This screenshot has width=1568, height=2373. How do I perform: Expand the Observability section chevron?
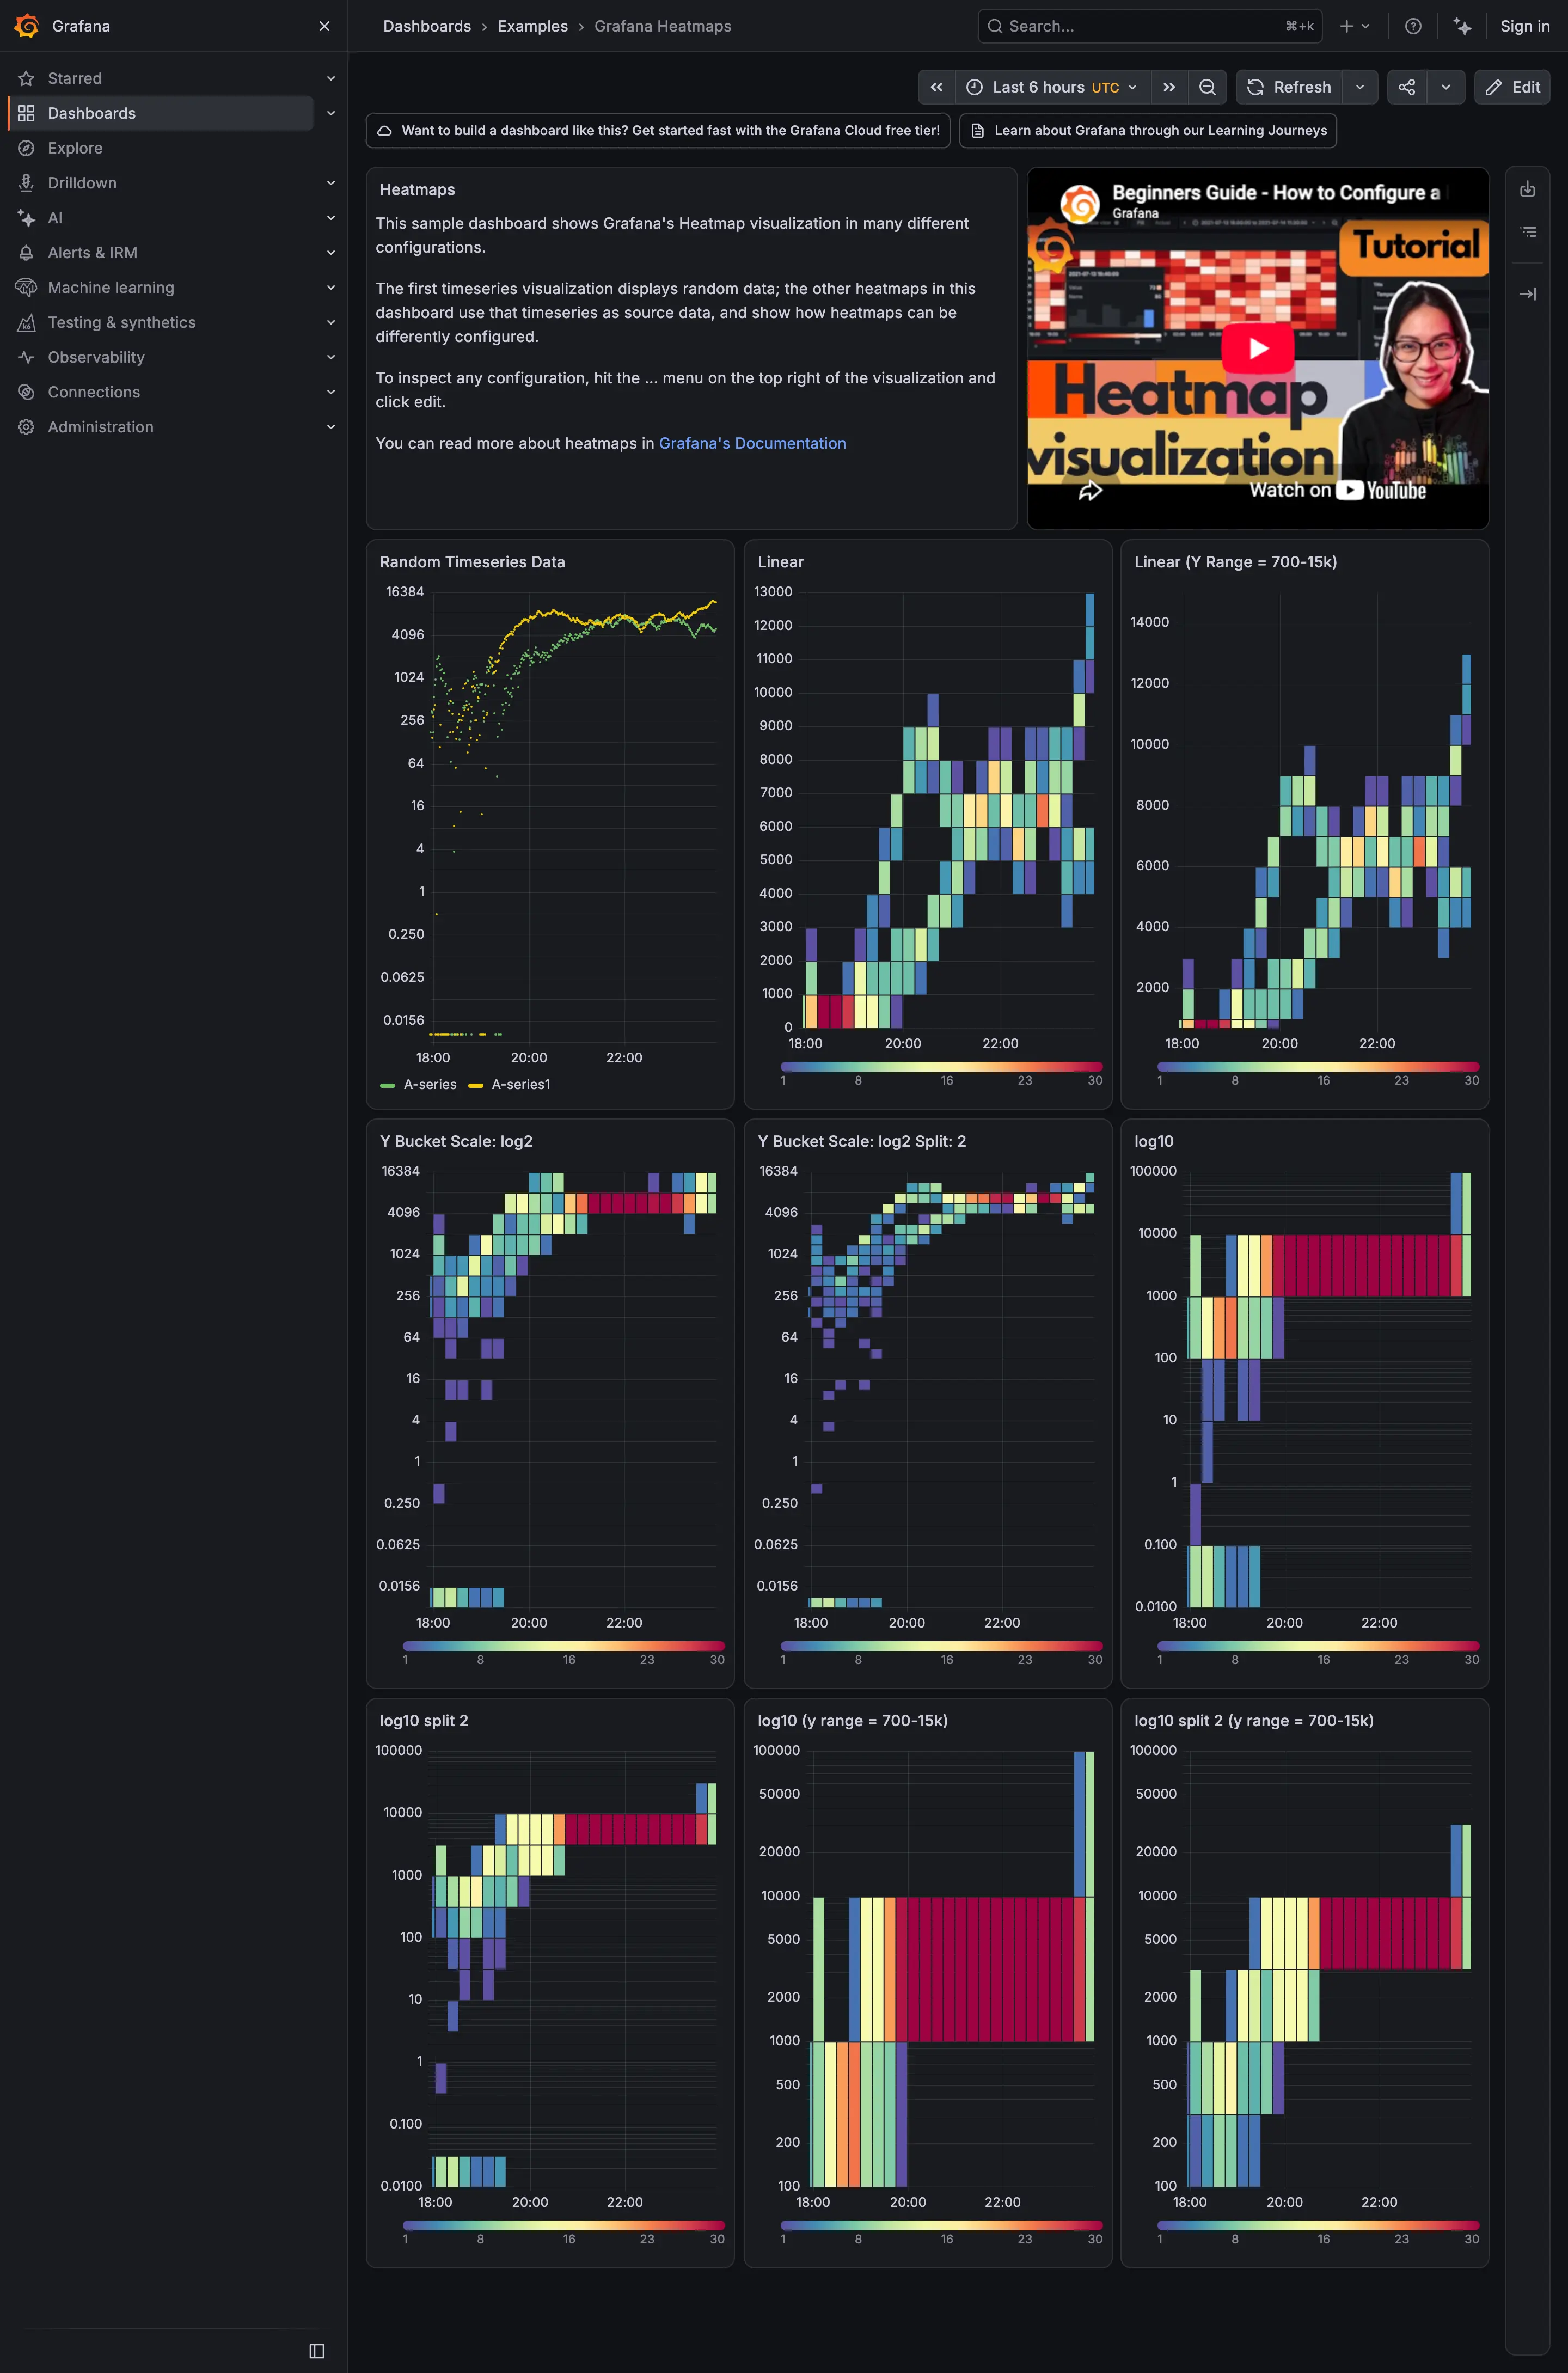click(331, 357)
